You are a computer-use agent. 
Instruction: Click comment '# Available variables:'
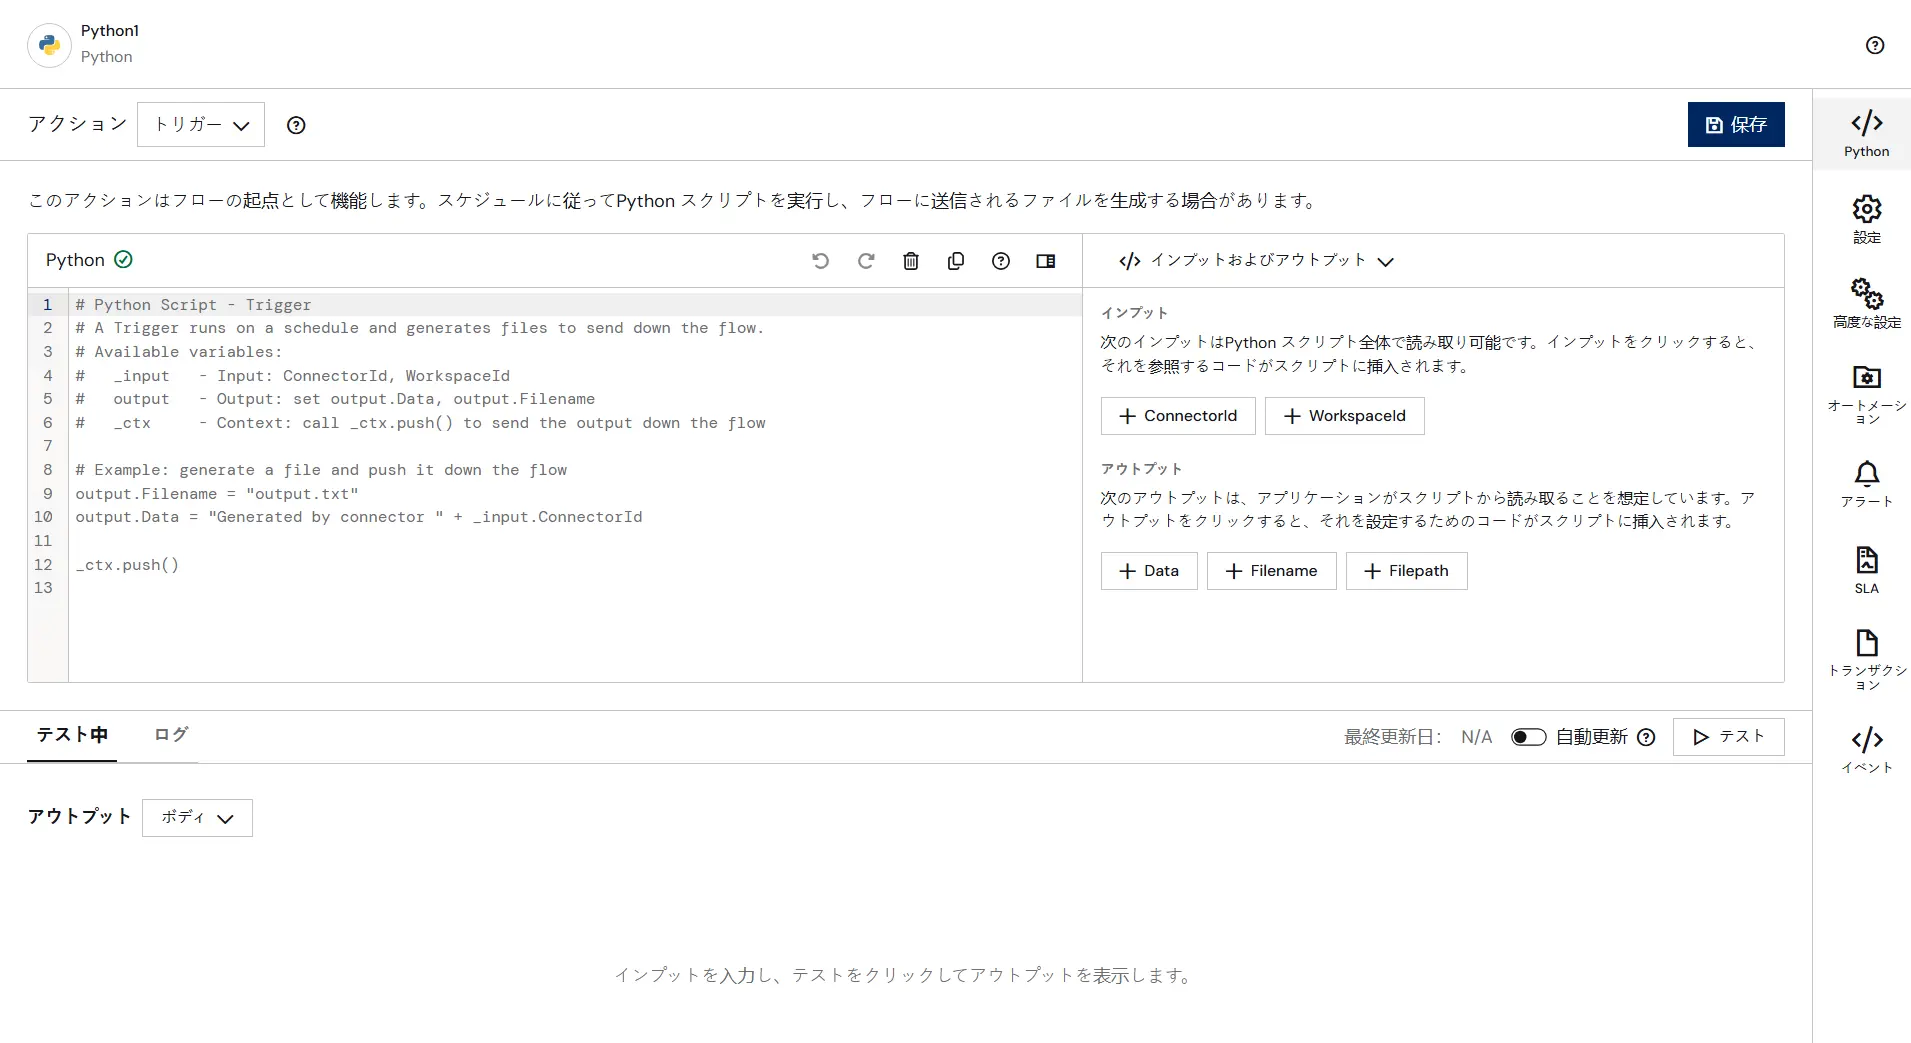[179, 352]
